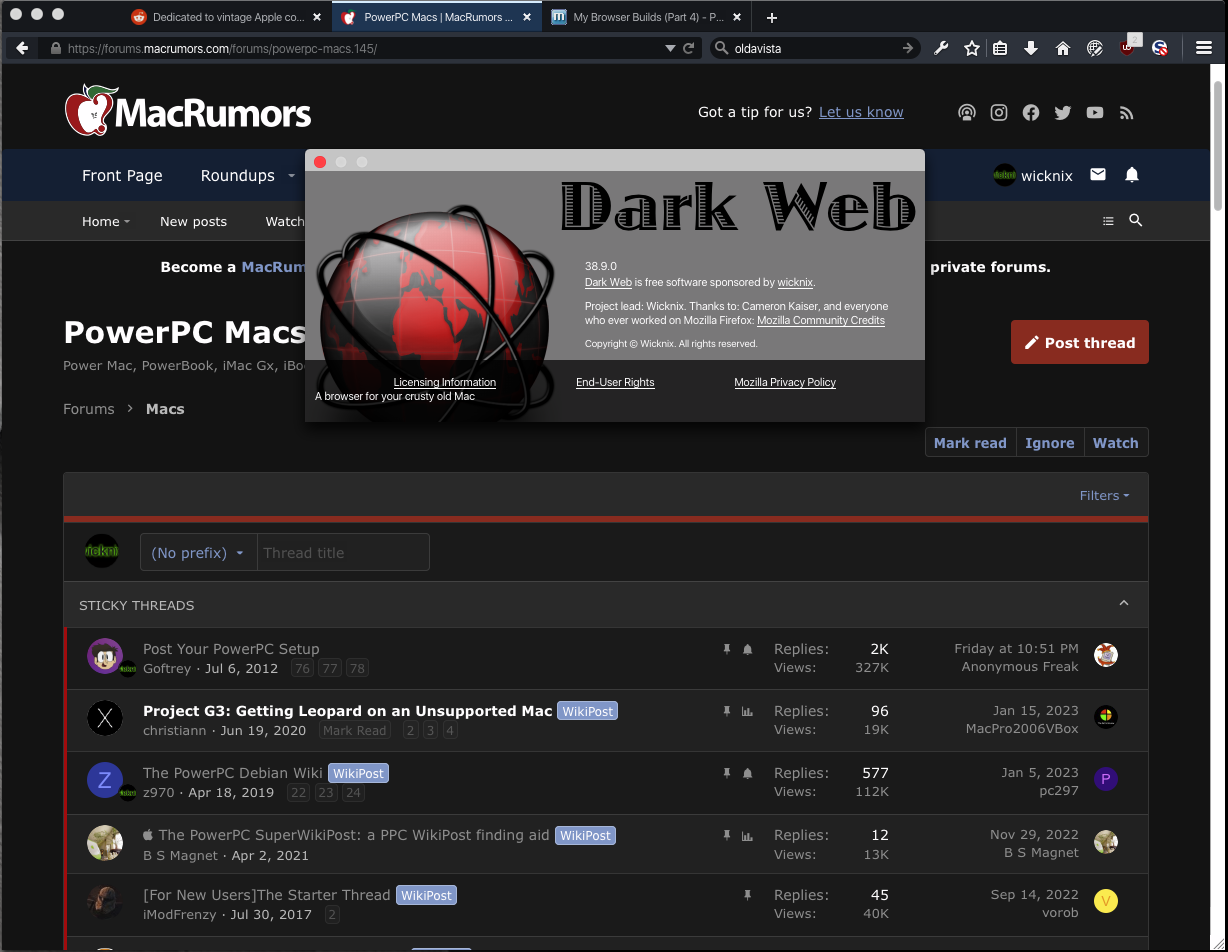Go to page 78 of PowerPC Setup thread
This screenshot has height=952, width=1228.
click(357, 668)
